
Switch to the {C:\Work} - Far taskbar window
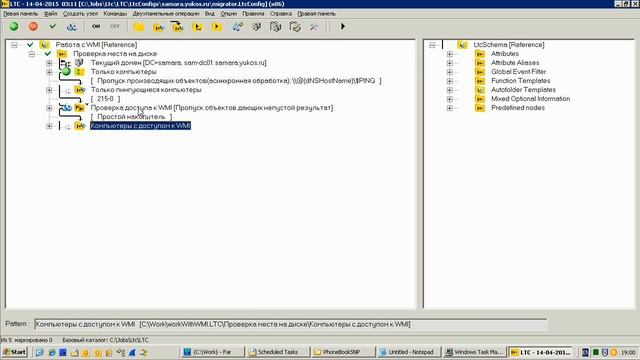pyautogui.click(x=212, y=352)
